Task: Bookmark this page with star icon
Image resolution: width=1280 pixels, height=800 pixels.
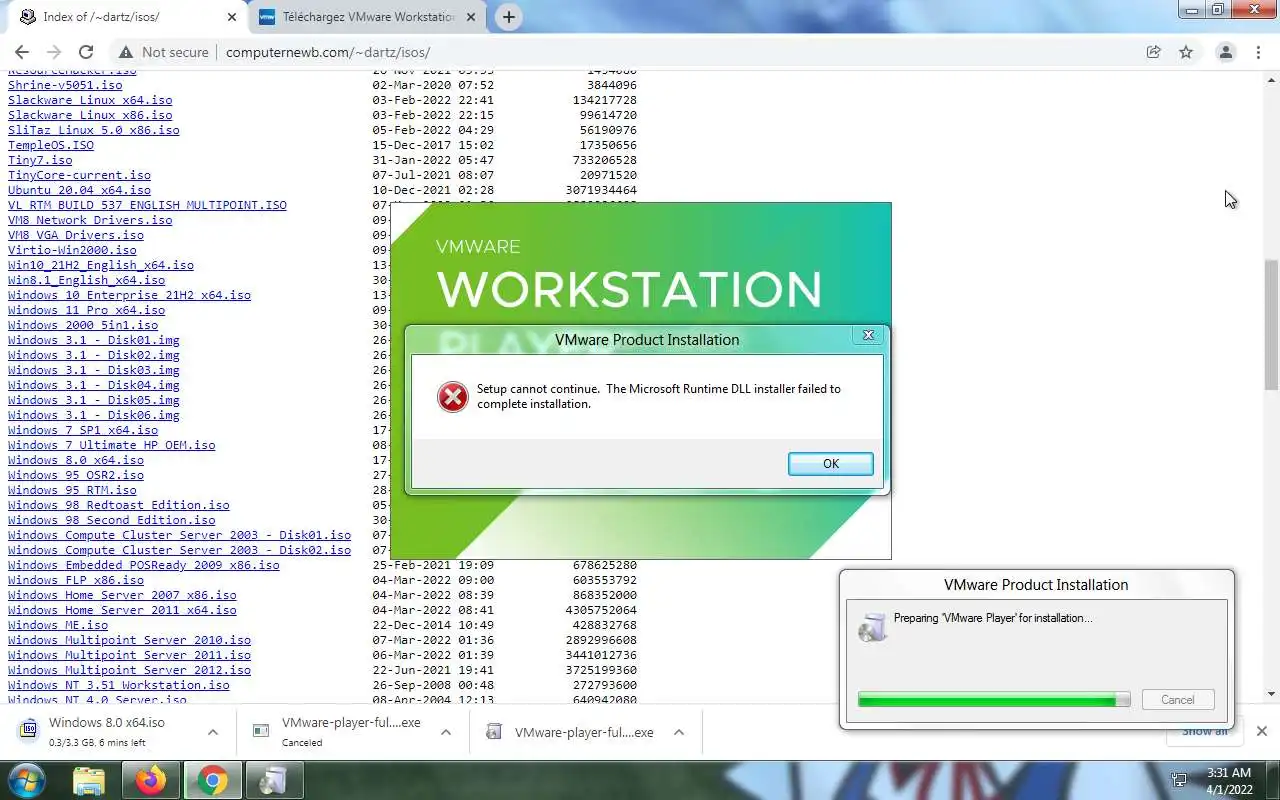Action: coord(1186,52)
